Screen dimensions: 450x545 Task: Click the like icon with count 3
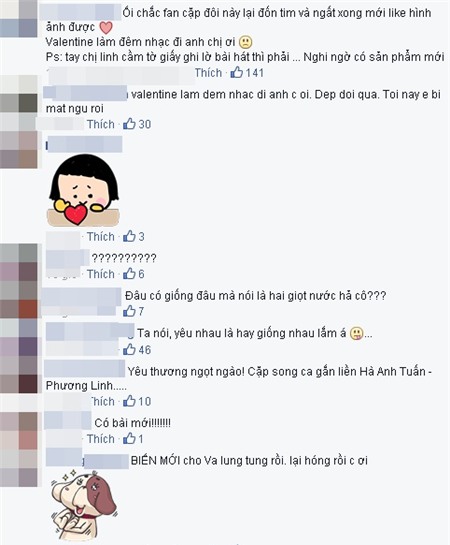click(x=129, y=236)
